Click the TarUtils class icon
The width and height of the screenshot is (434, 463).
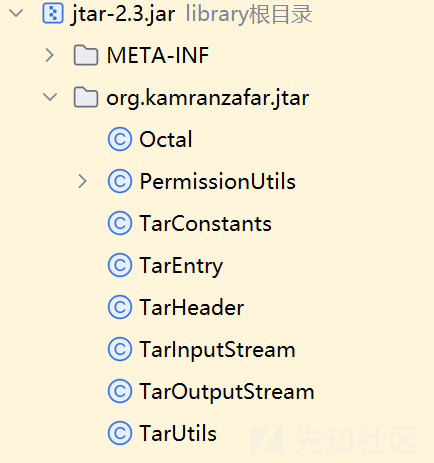[x=120, y=433]
